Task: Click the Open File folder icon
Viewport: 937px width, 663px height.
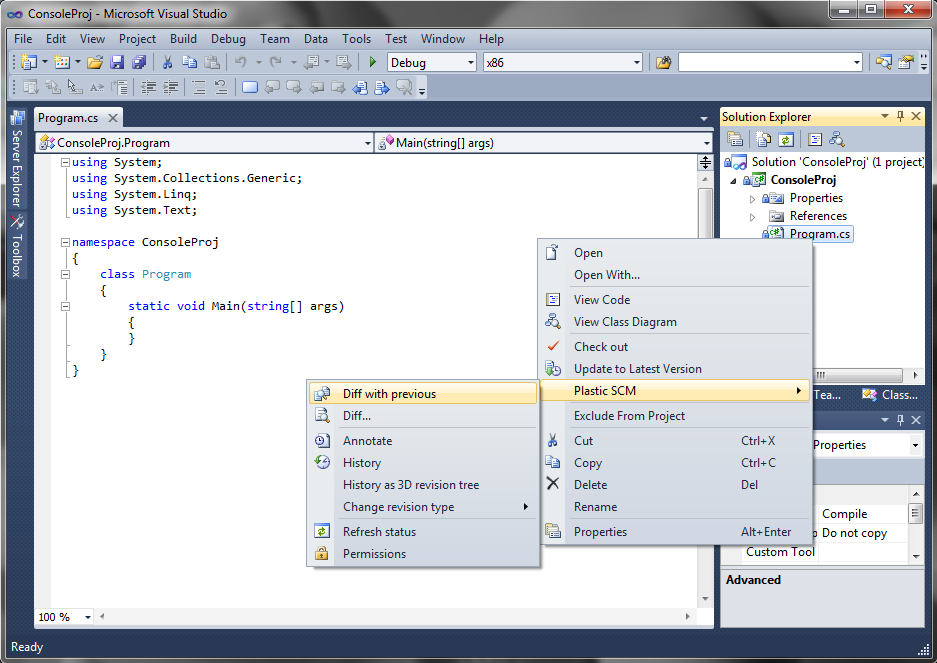Action: [95, 62]
